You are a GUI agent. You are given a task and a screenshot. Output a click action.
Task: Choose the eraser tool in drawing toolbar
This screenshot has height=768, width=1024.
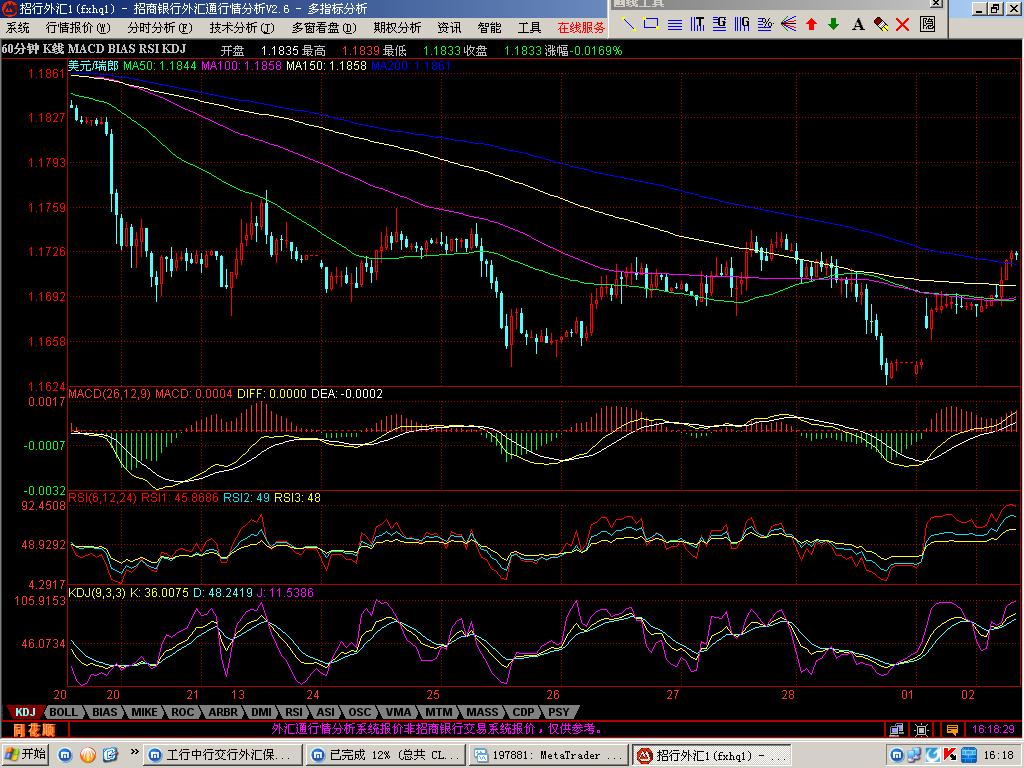(x=881, y=24)
